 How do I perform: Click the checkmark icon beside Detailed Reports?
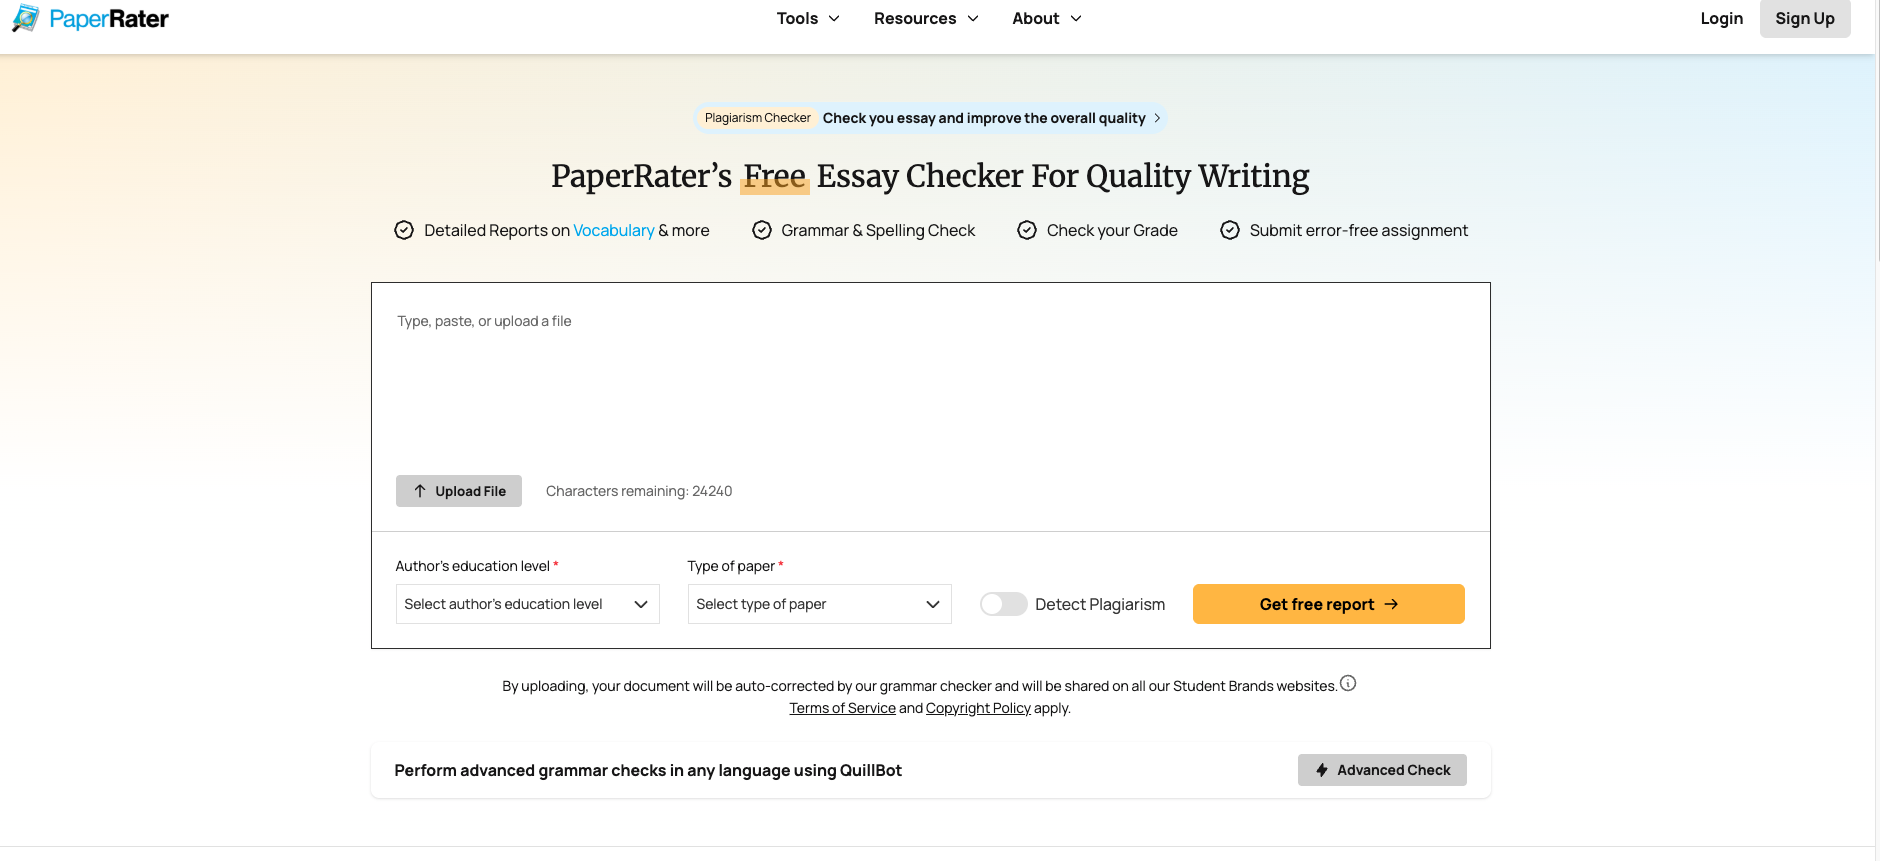[403, 230]
